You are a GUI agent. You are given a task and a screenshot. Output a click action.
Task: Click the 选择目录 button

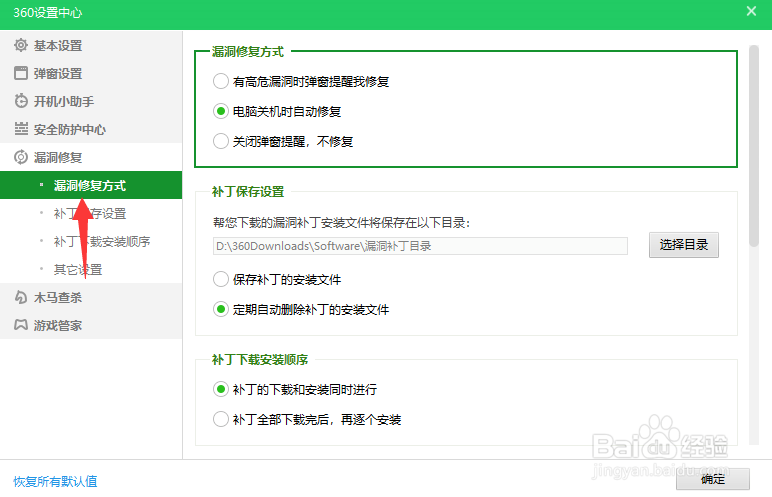point(683,245)
